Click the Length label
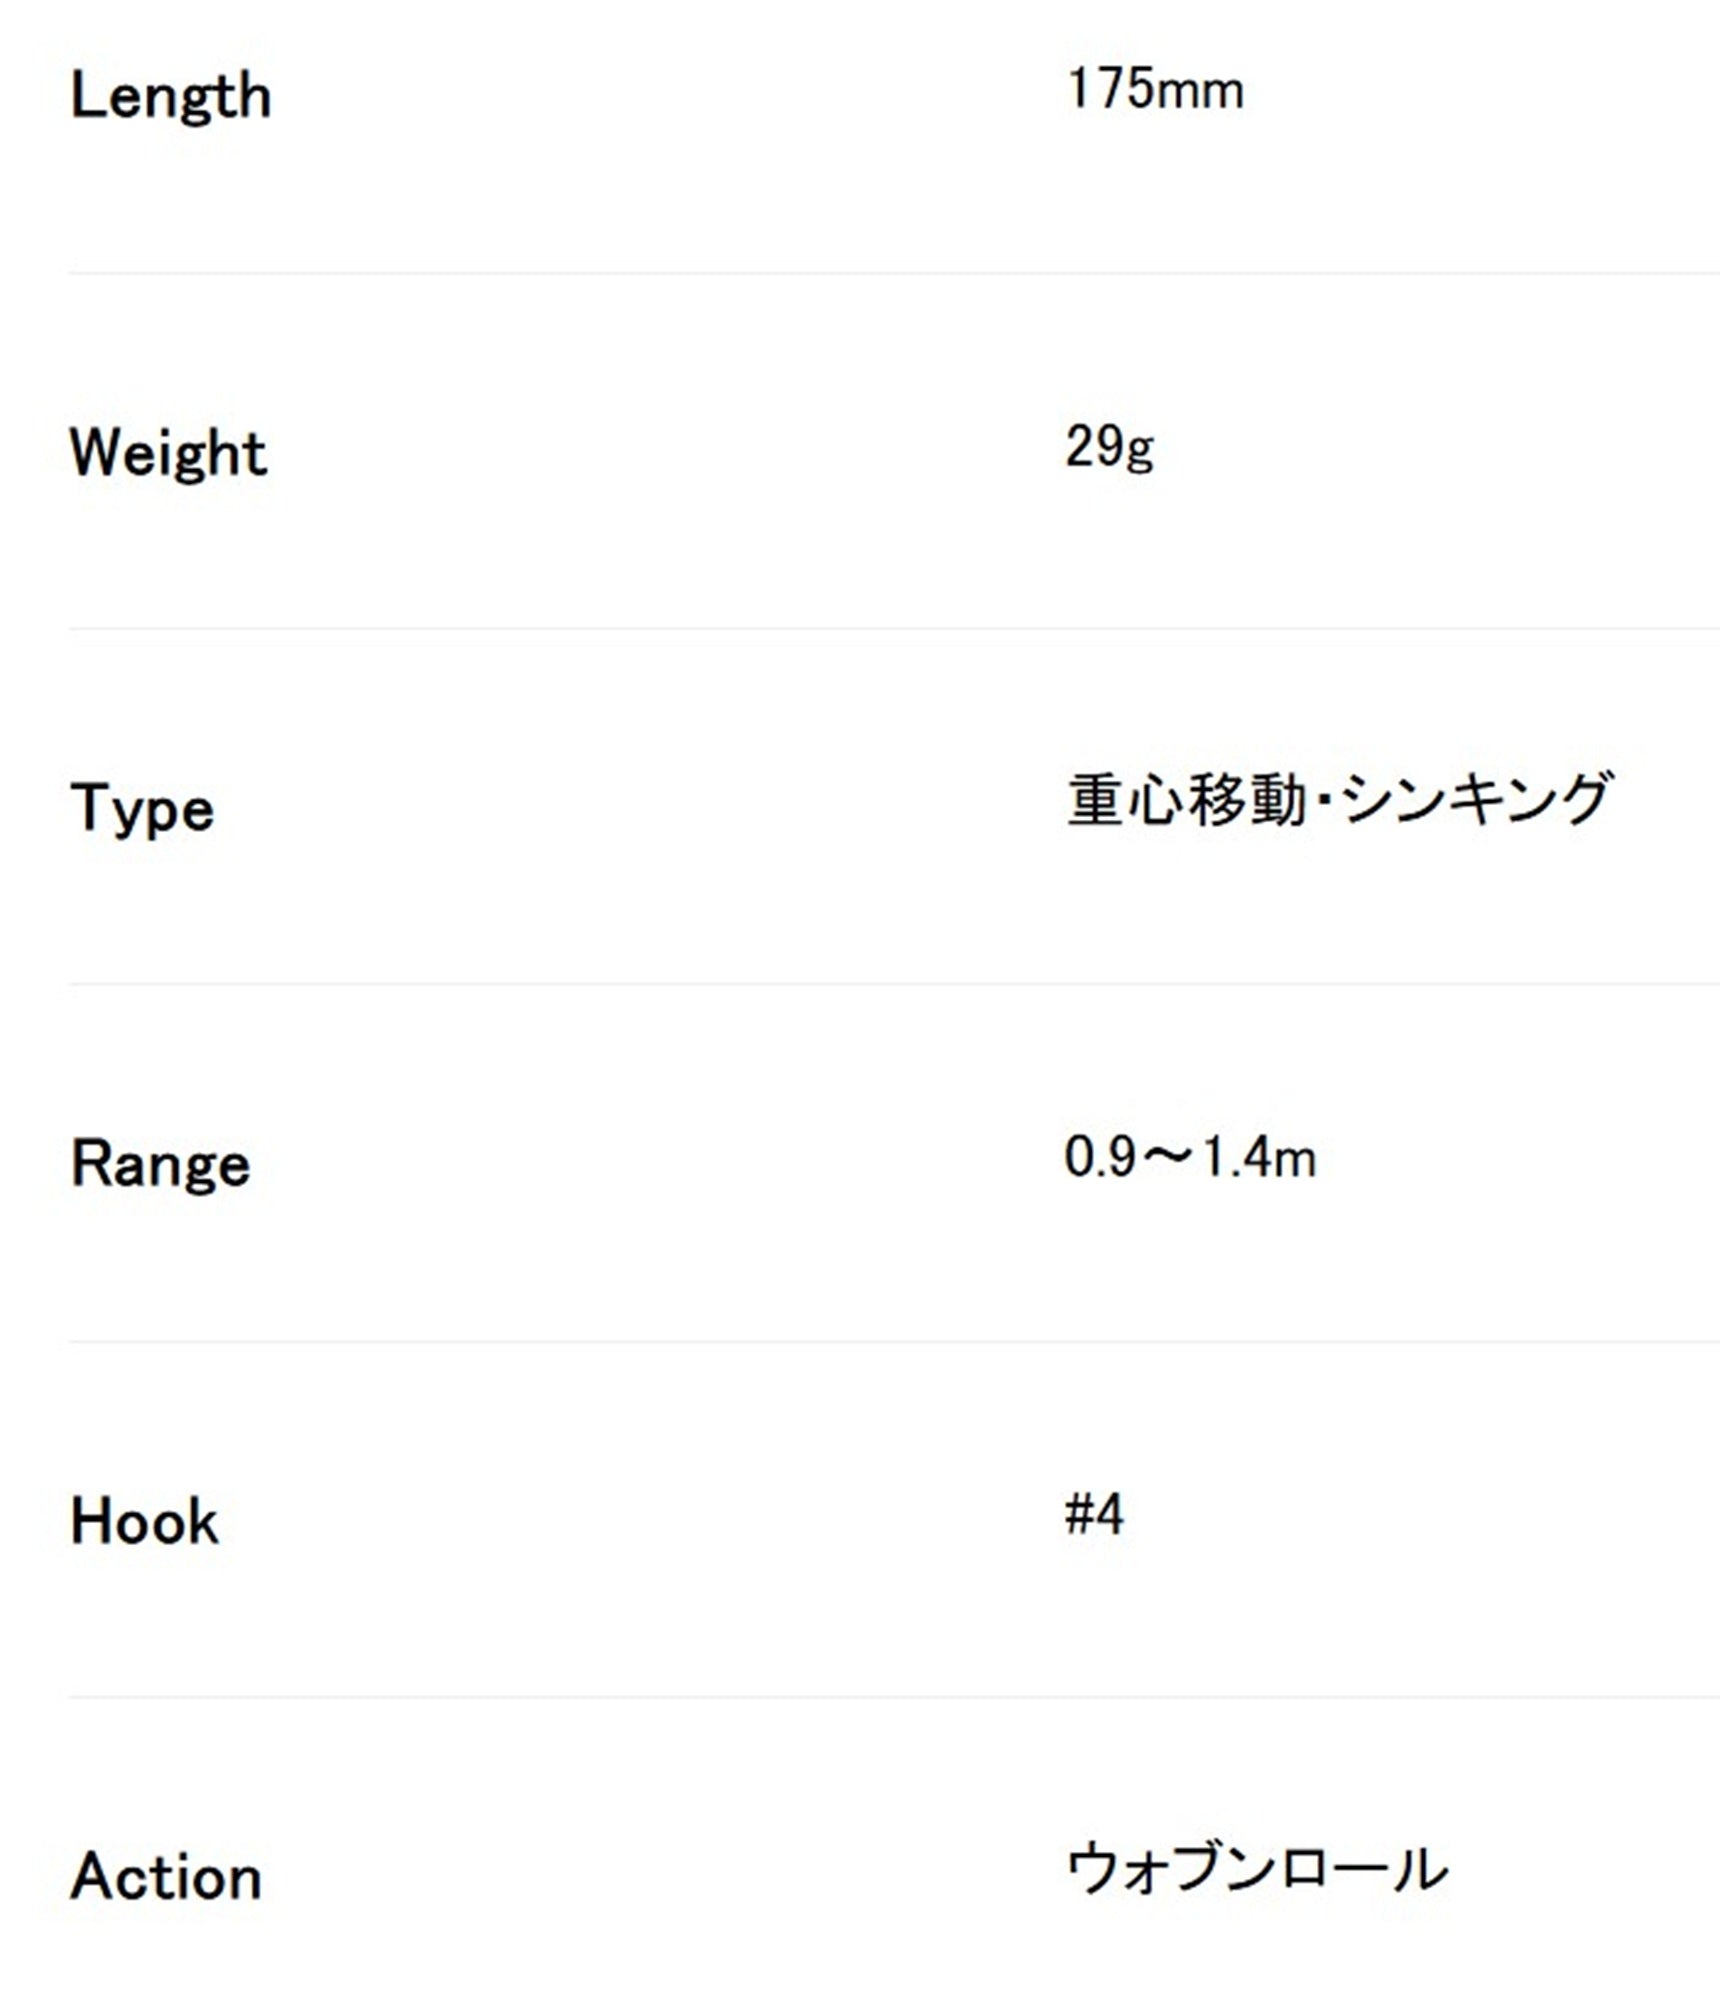The height and width of the screenshot is (2000, 1720). [x=171, y=97]
